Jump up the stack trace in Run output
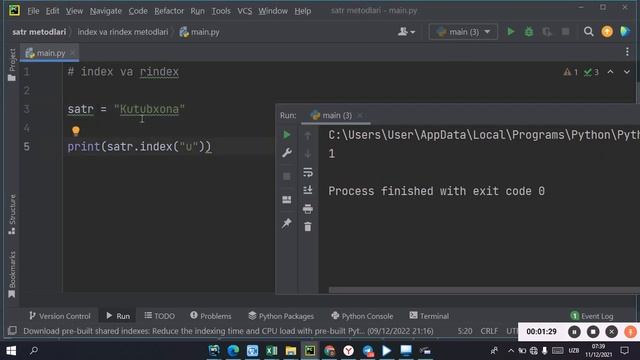 [308, 135]
